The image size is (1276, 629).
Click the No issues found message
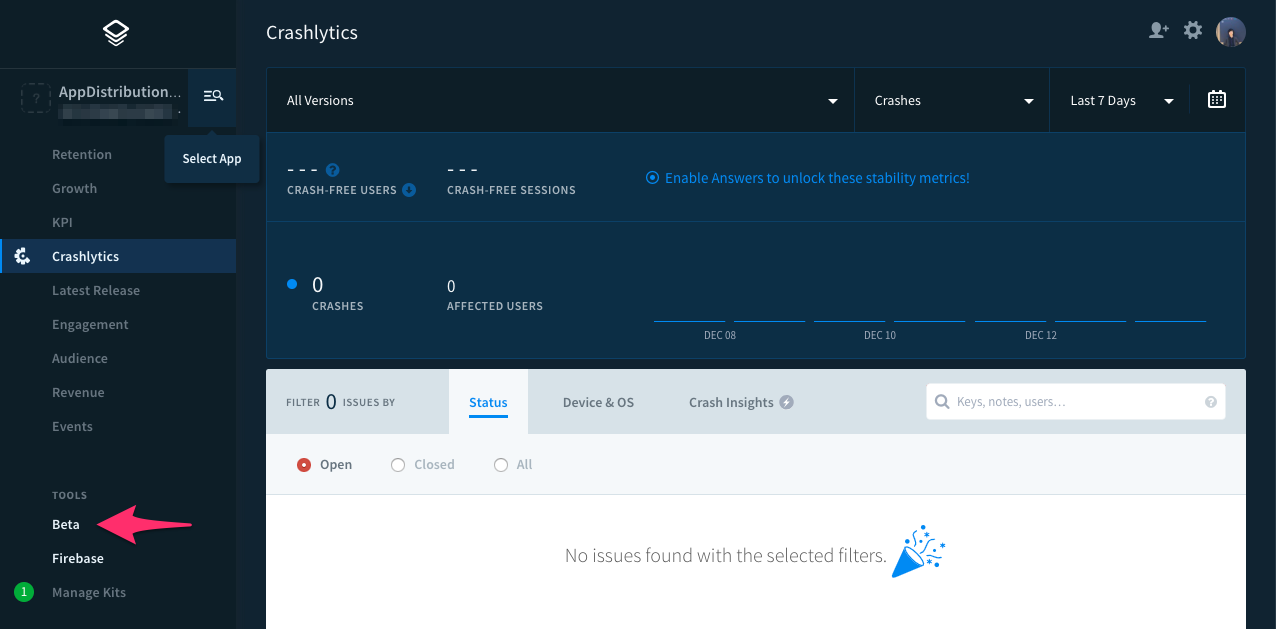[726, 555]
